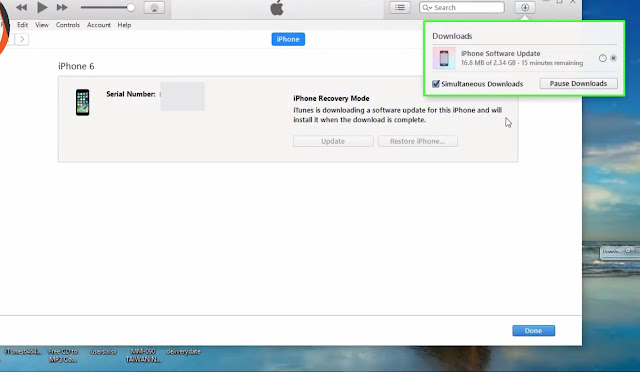
Task: Click the iPhone Recovery Mode heading
Action: click(331, 98)
